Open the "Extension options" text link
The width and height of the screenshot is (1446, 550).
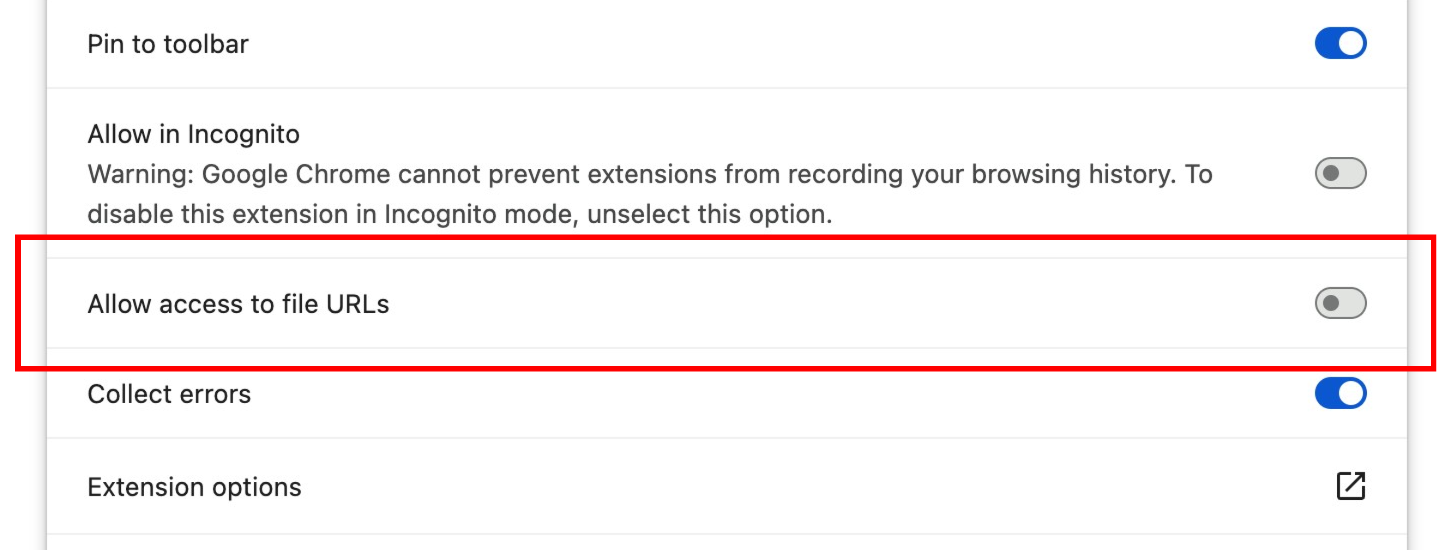(195, 487)
